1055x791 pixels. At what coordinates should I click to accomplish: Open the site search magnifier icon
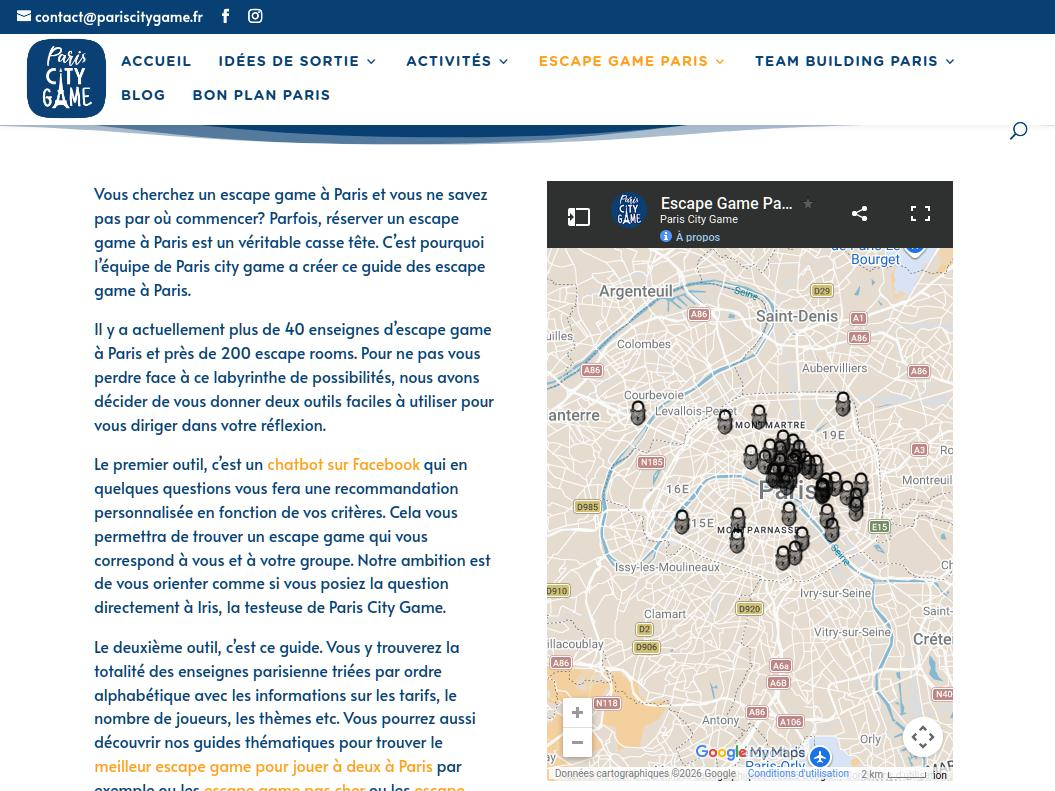[x=1018, y=131]
